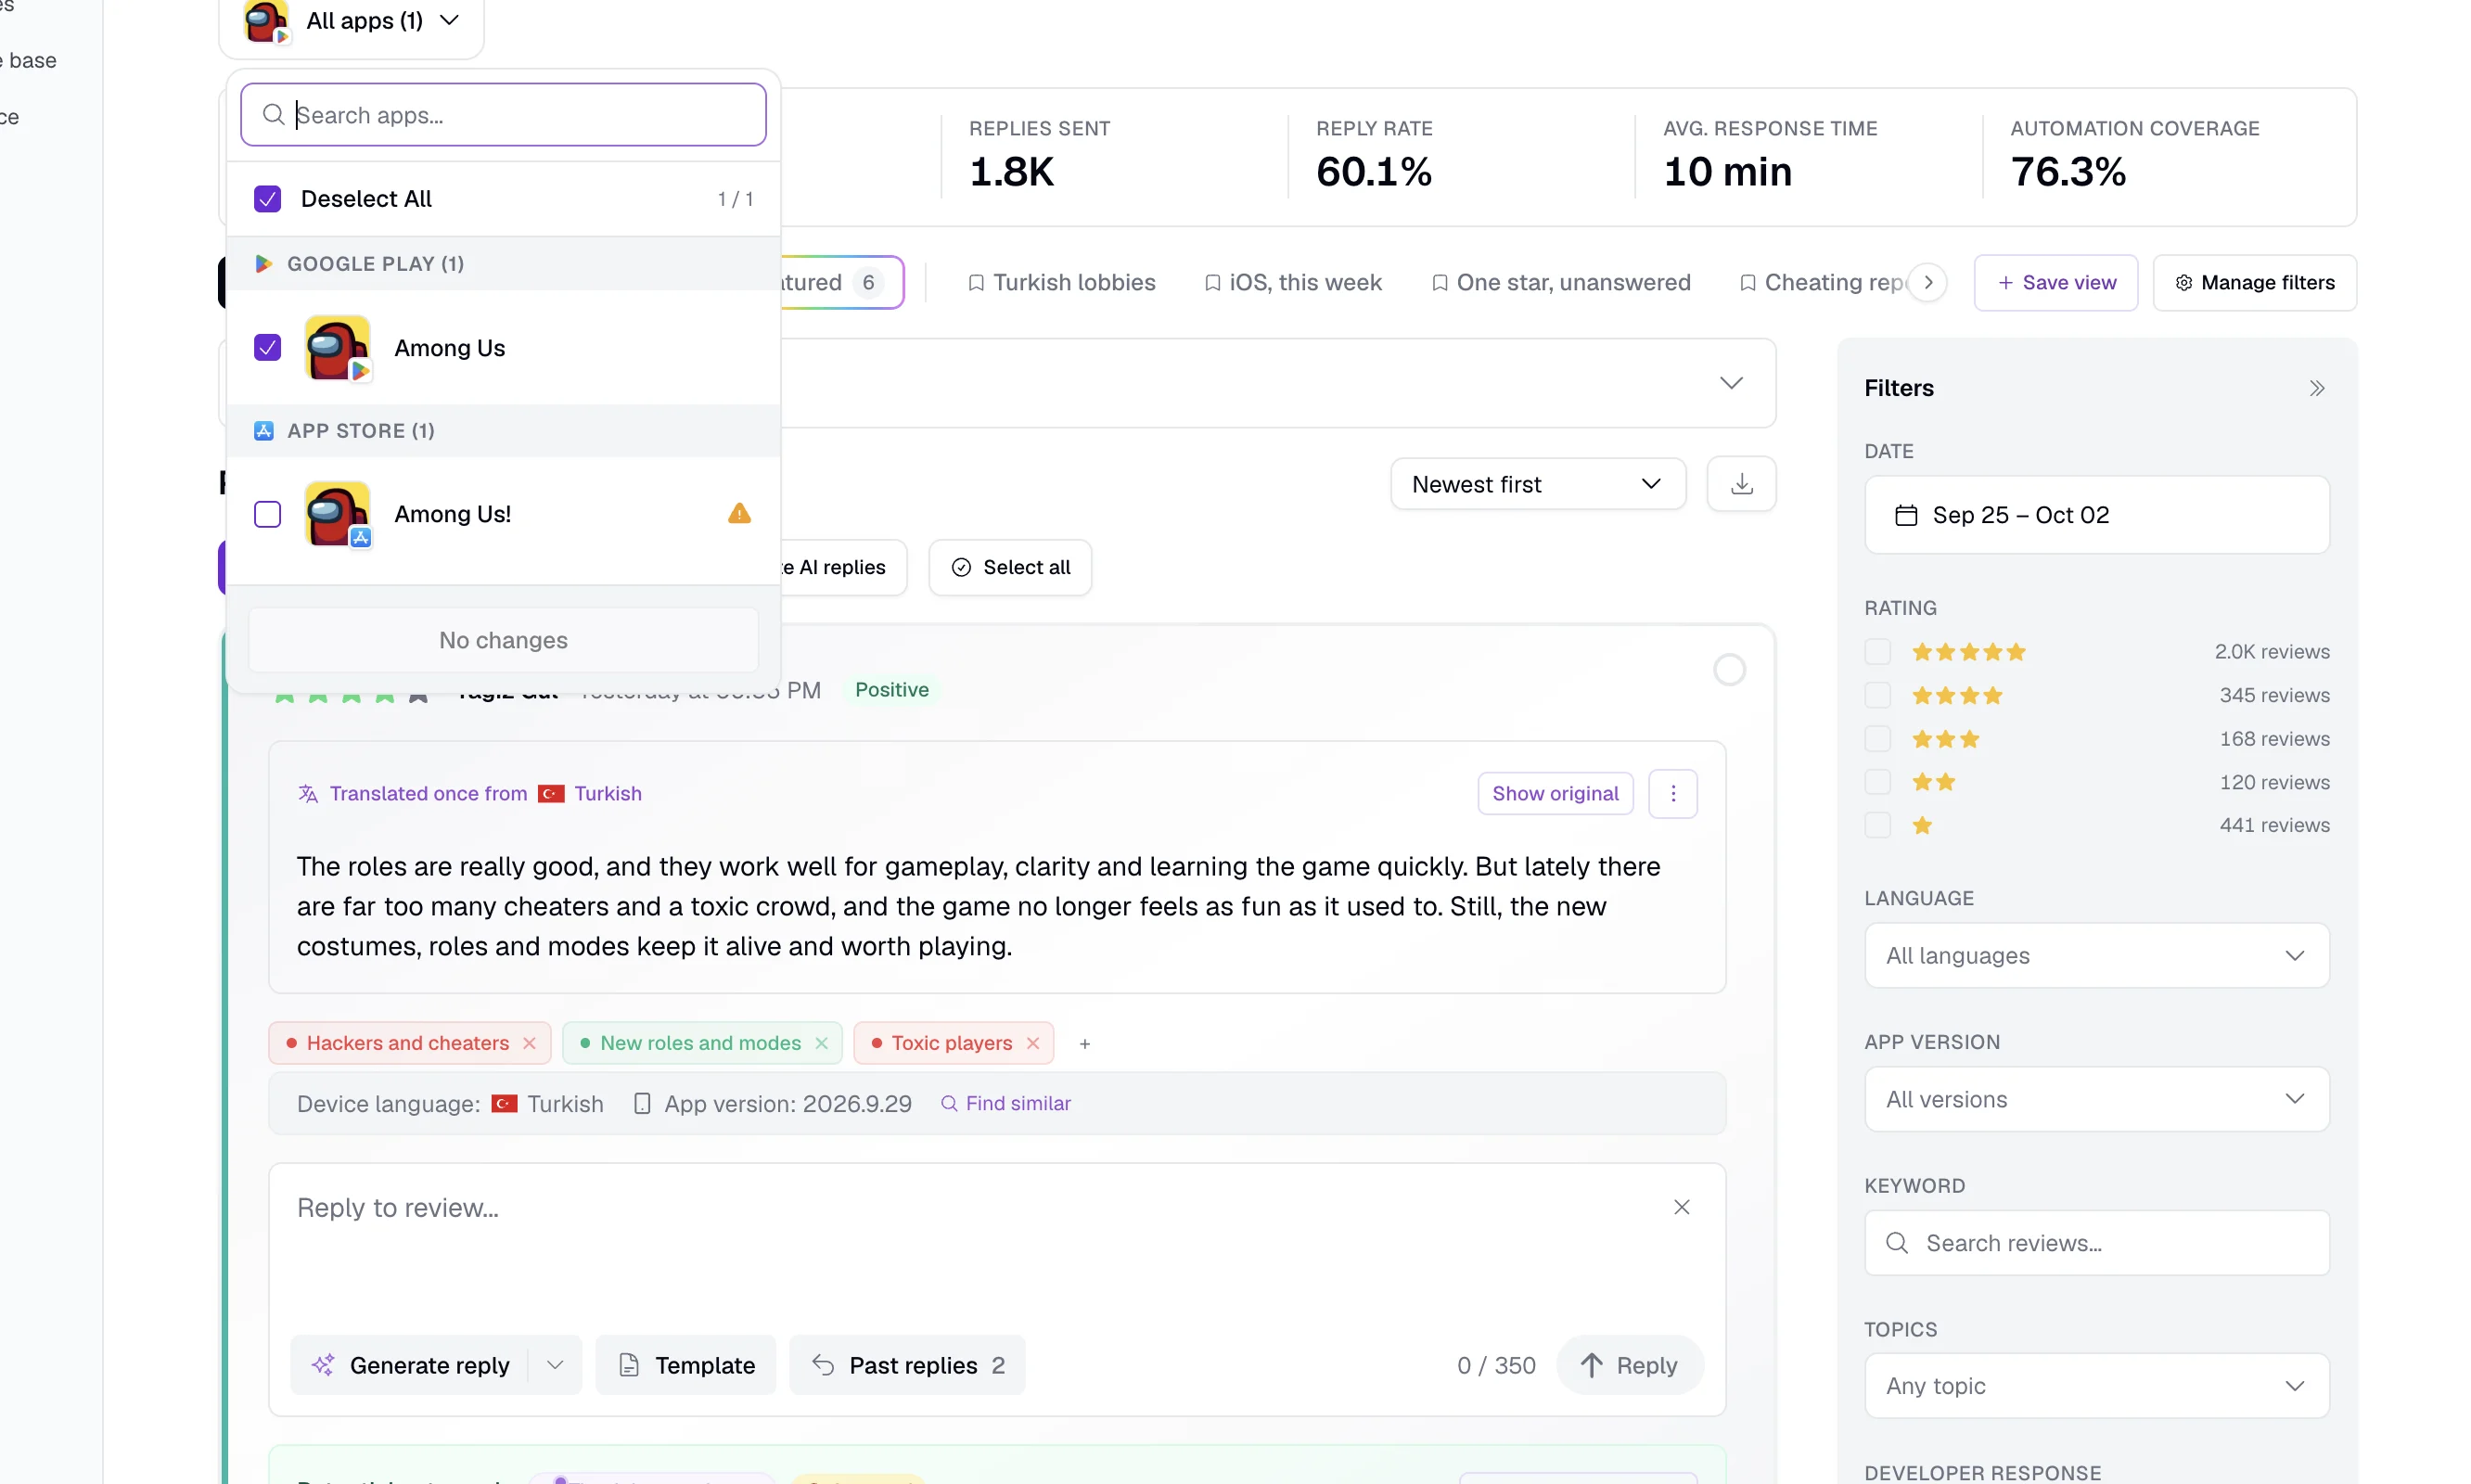Click the calendar icon in date filter
The height and width of the screenshot is (1484, 2471).
[x=1906, y=515]
